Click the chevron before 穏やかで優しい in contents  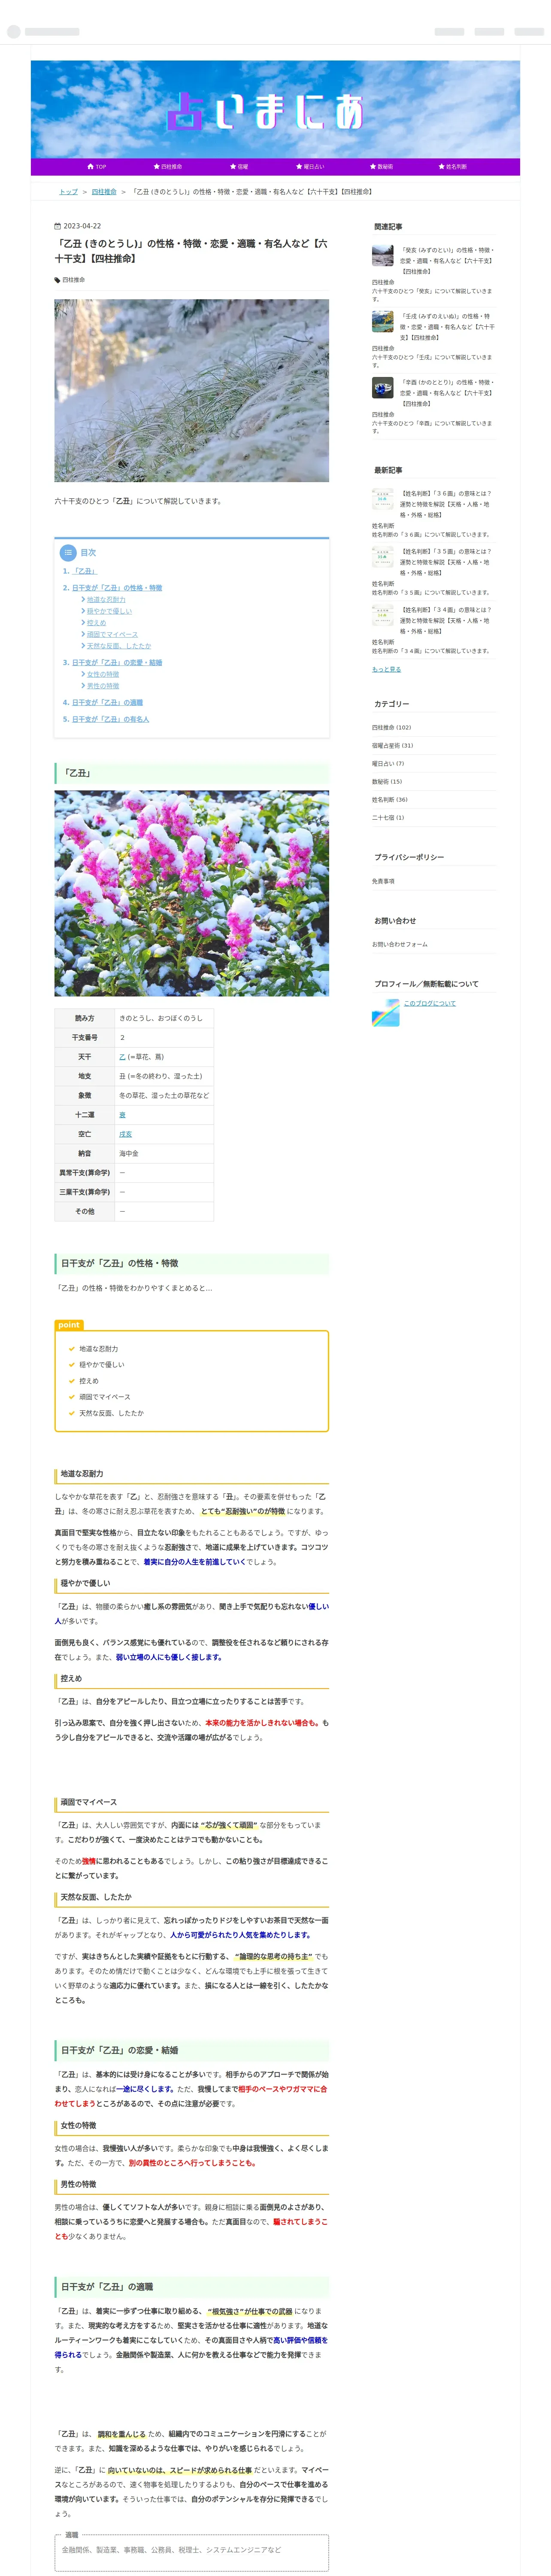pos(83,611)
